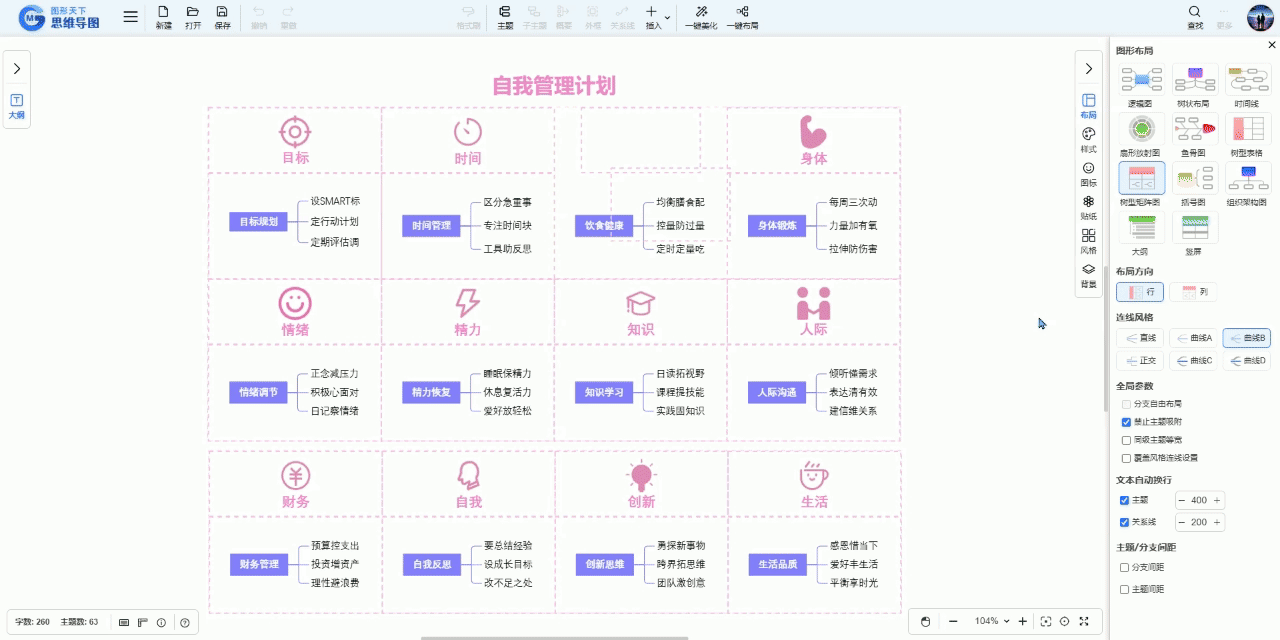Expand the left 大纲 panel chevron
This screenshot has width=1280, height=640.
(x=16, y=69)
